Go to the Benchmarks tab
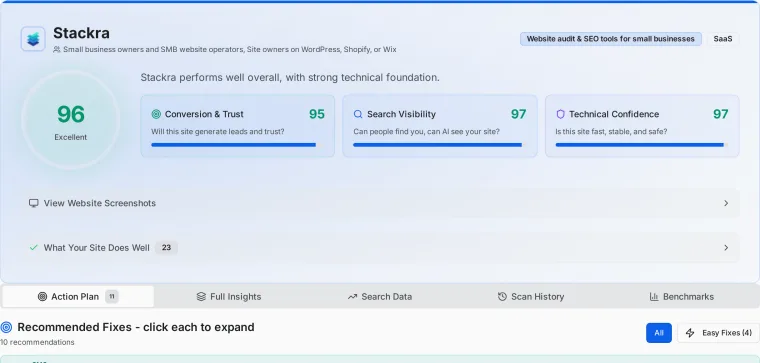 (x=681, y=297)
